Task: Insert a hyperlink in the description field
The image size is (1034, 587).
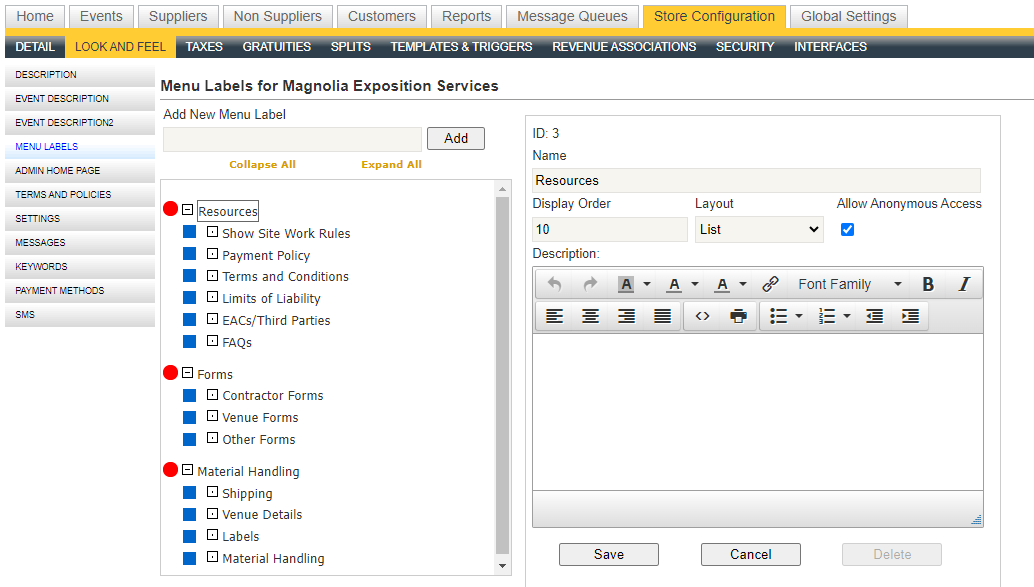Action: tap(770, 284)
